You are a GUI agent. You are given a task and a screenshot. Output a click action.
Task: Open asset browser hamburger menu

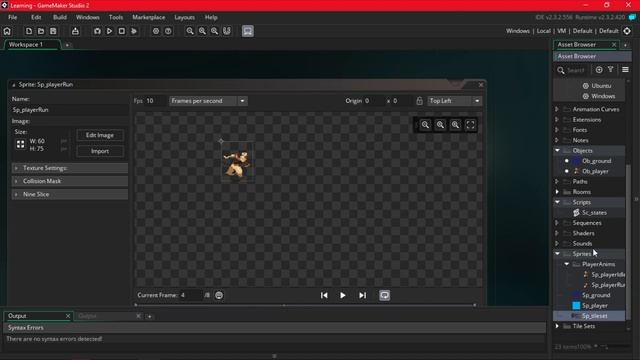(625, 70)
